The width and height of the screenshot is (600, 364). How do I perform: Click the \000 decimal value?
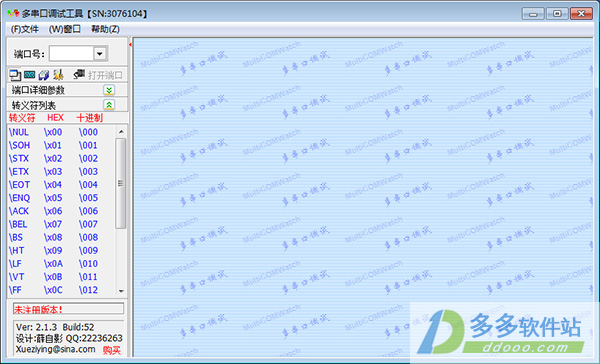(x=88, y=132)
